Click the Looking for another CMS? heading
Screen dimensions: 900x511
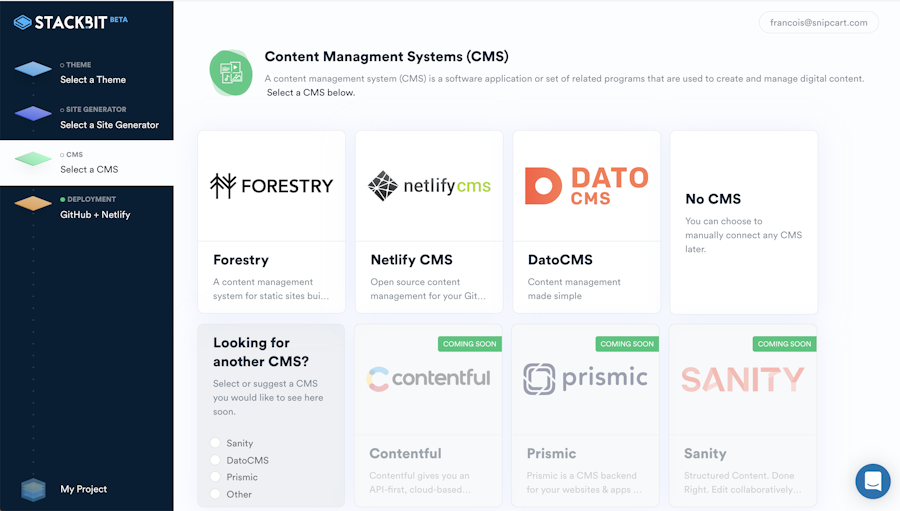tap(261, 352)
